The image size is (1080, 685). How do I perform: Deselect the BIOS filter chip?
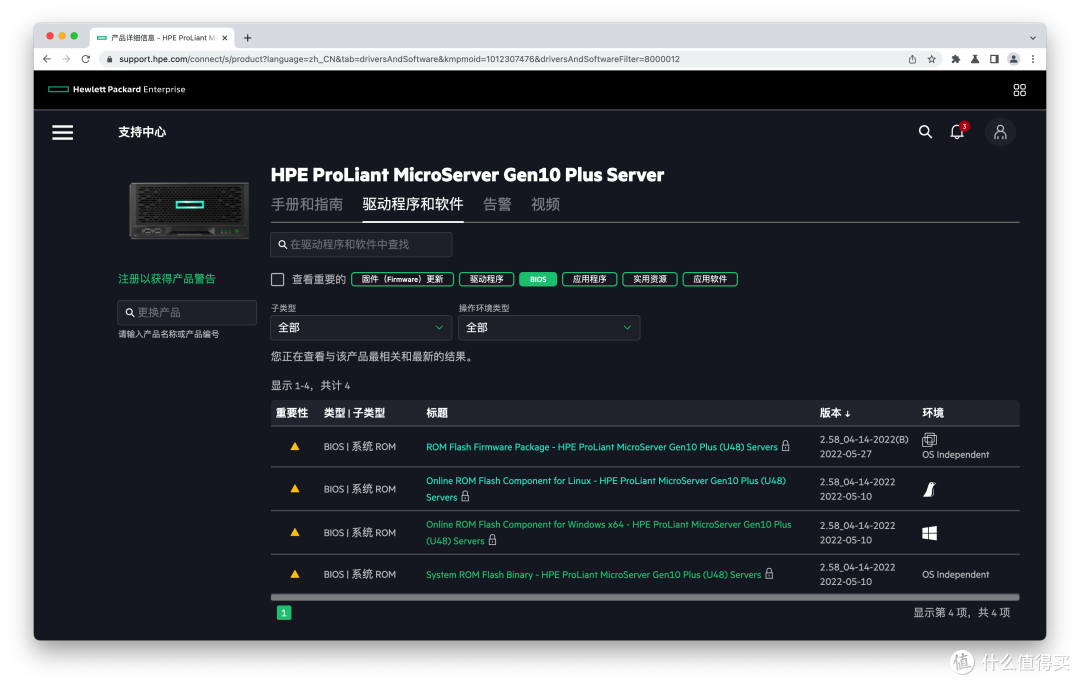click(x=538, y=279)
